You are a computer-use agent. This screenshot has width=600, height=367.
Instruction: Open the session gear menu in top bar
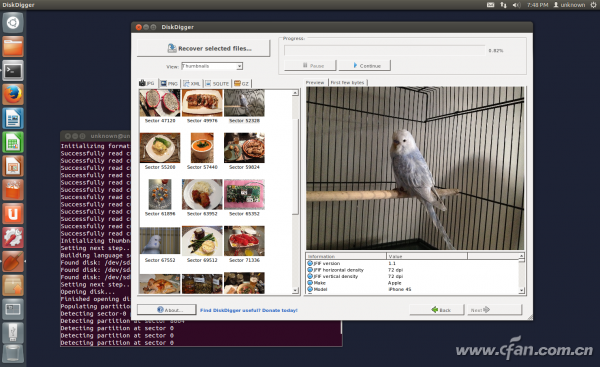(593, 5)
